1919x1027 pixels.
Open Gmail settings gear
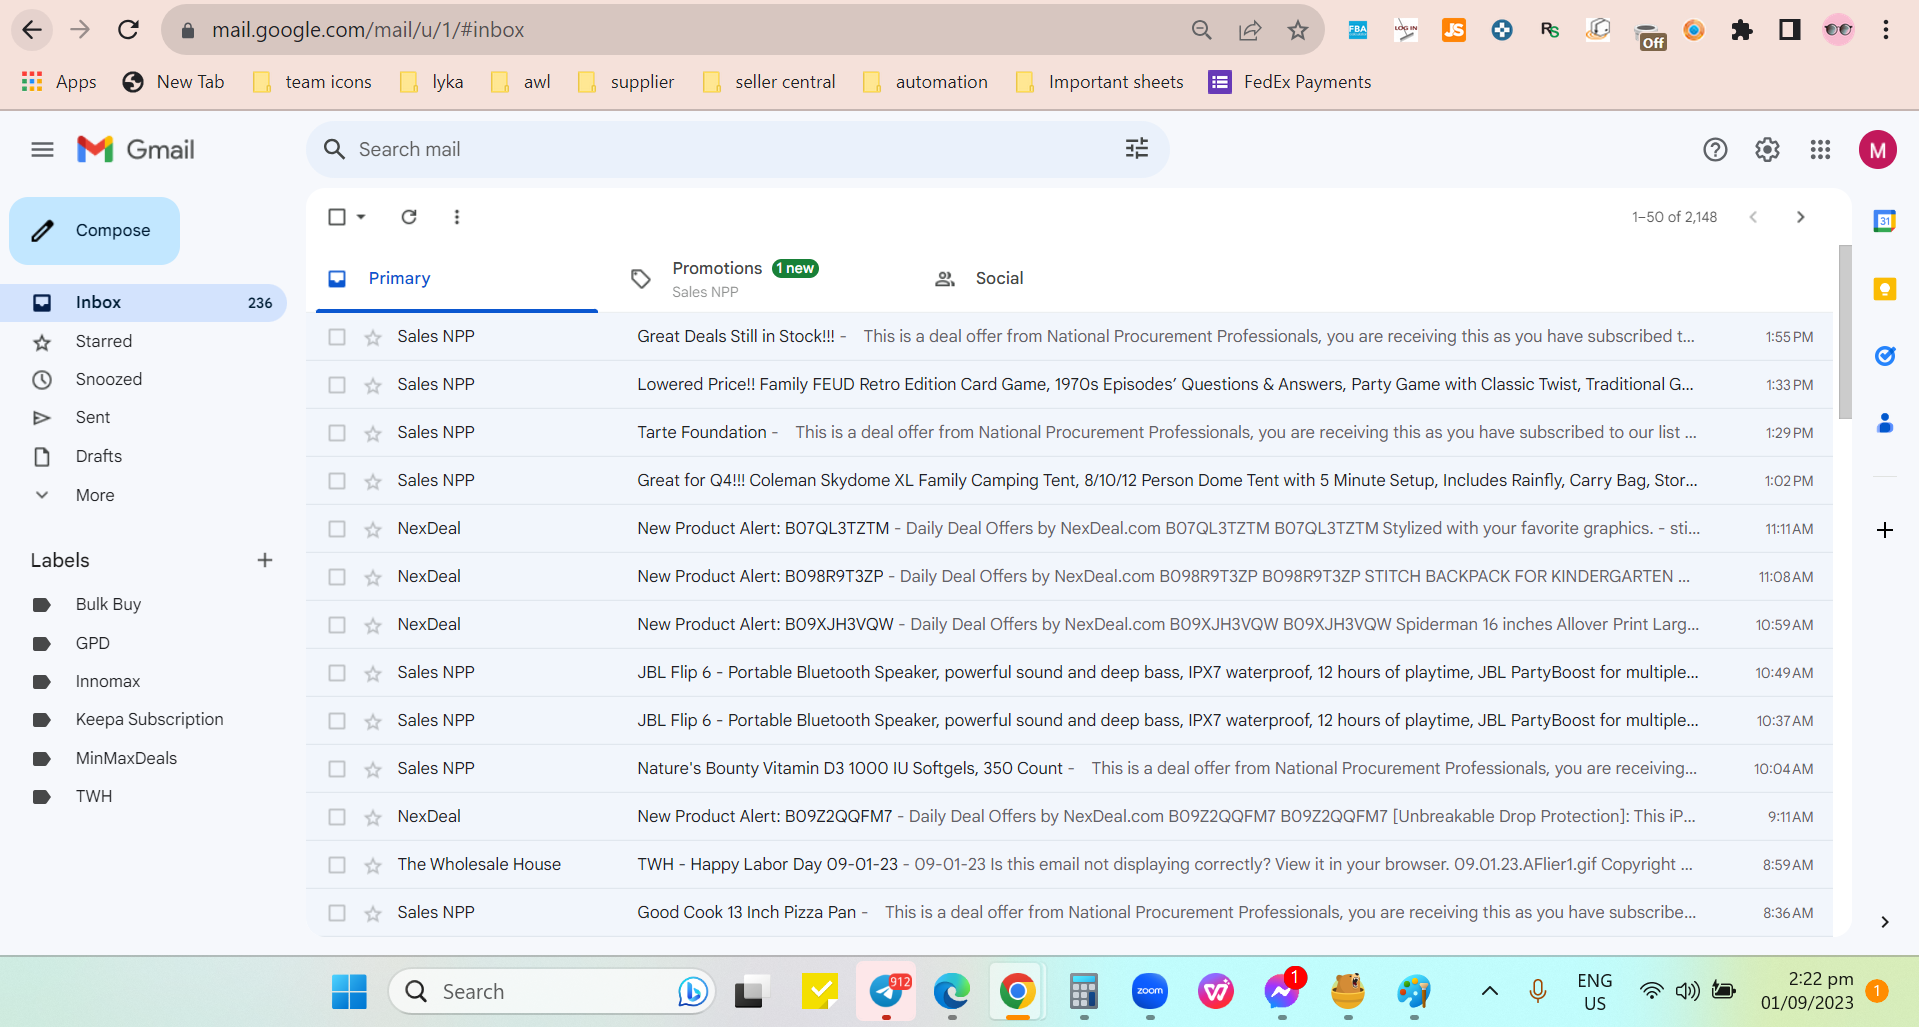[1767, 150]
